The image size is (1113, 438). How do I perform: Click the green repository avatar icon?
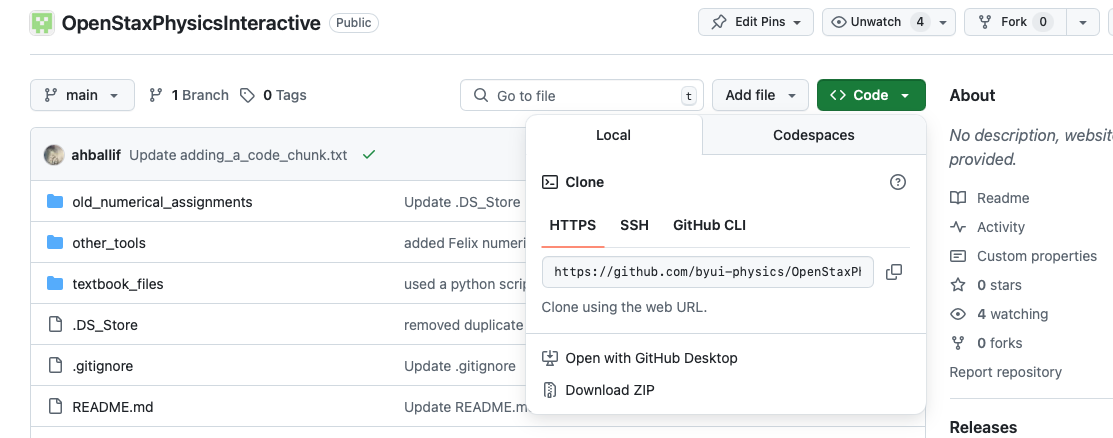42,23
